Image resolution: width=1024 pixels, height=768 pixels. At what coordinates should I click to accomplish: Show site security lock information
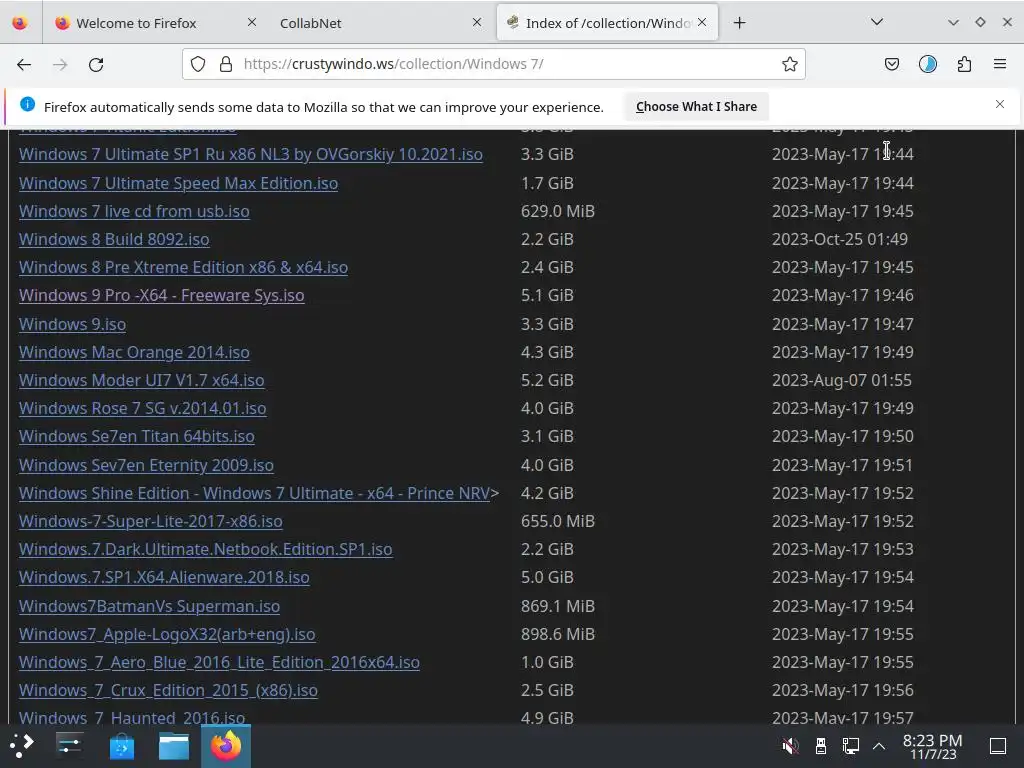click(226, 64)
